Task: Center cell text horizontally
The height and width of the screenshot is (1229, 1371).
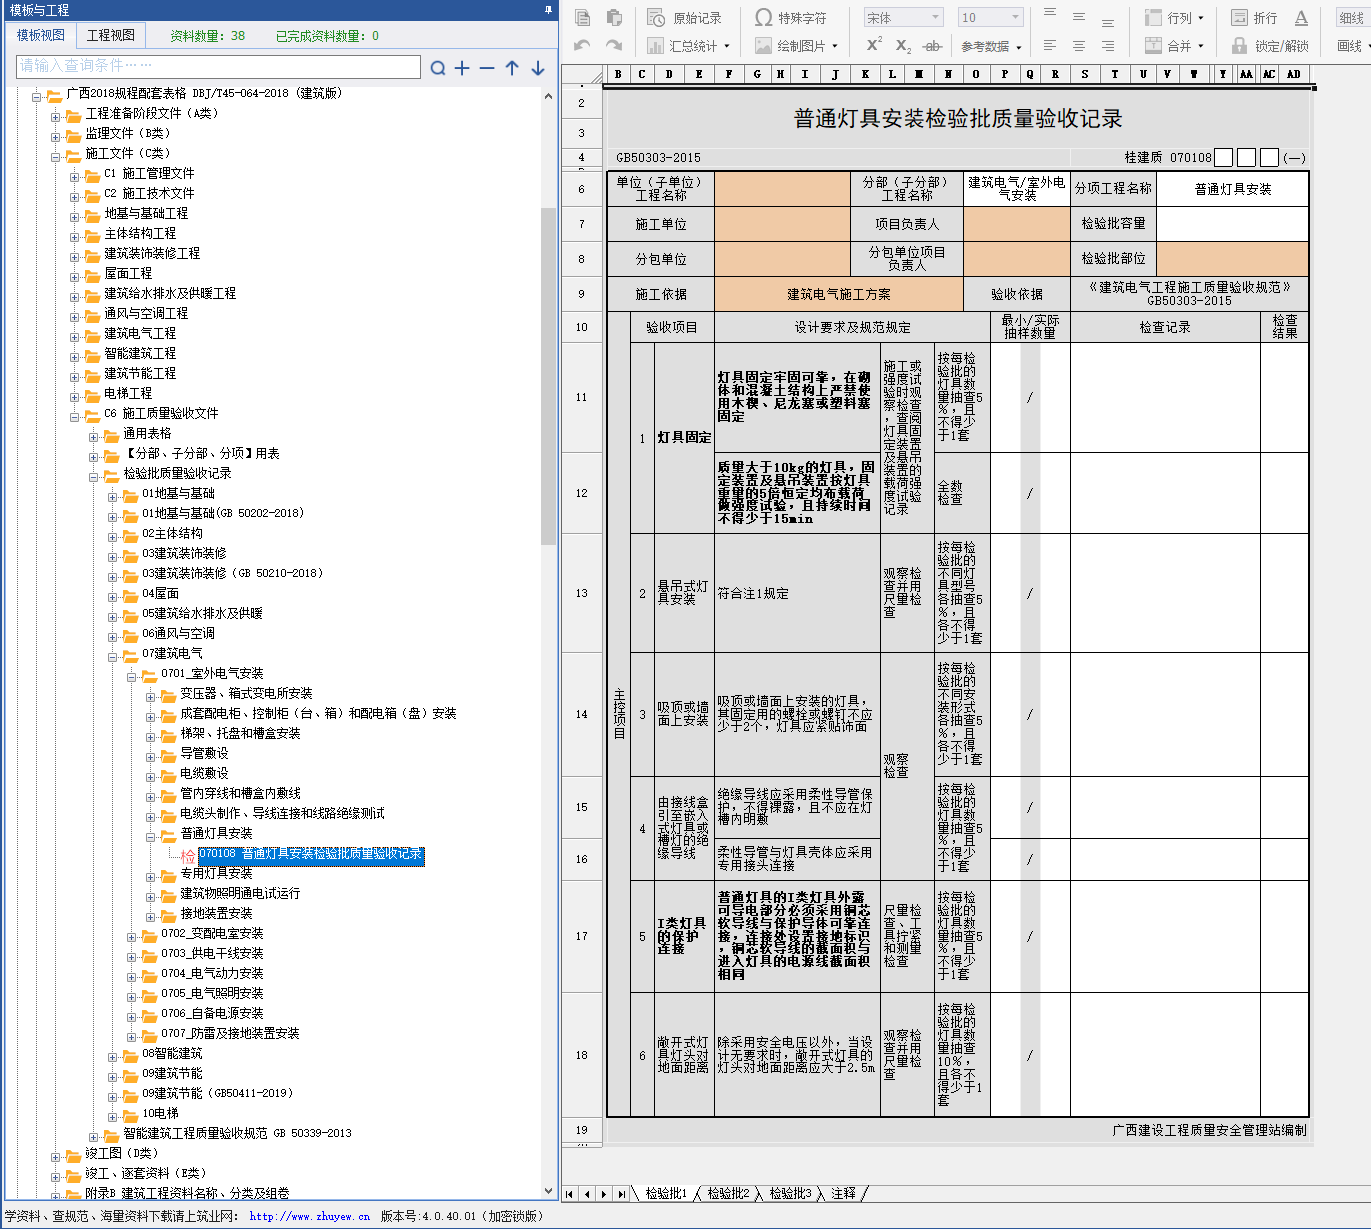Action: pyautogui.click(x=1079, y=45)
